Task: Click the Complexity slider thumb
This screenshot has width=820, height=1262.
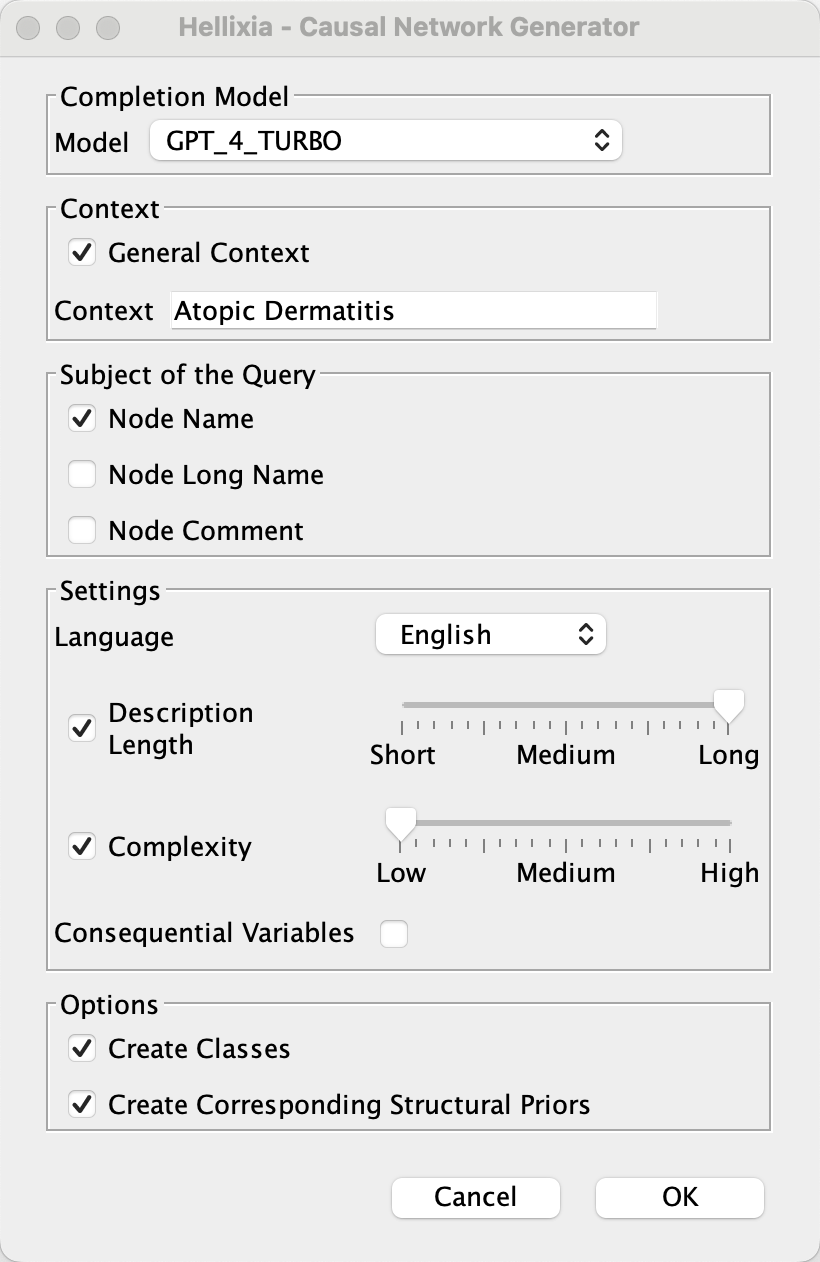Action: coord(401,825)
